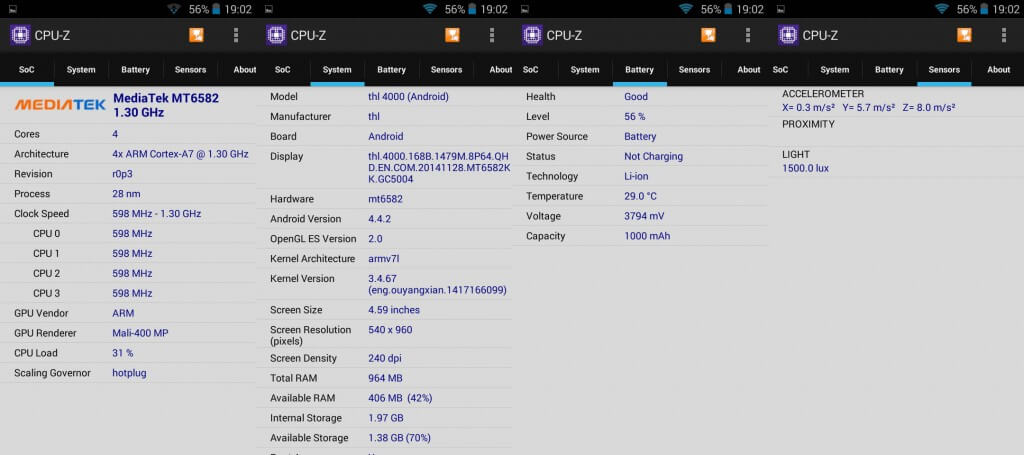The height and width of the screenshot is (455, 1024).
Task: Click the GPU Renderer value 'Mali-400 MP'
Action: point(140,333)
